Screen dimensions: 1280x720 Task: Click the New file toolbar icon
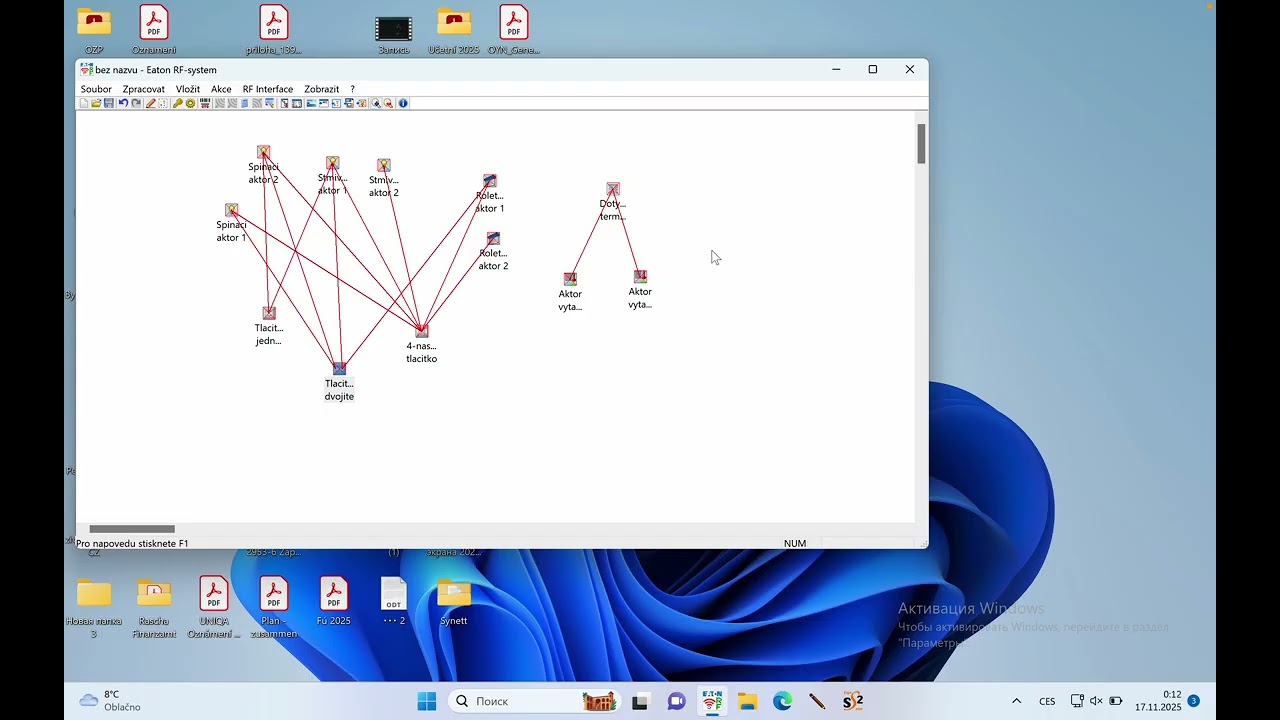pos(84,103)
